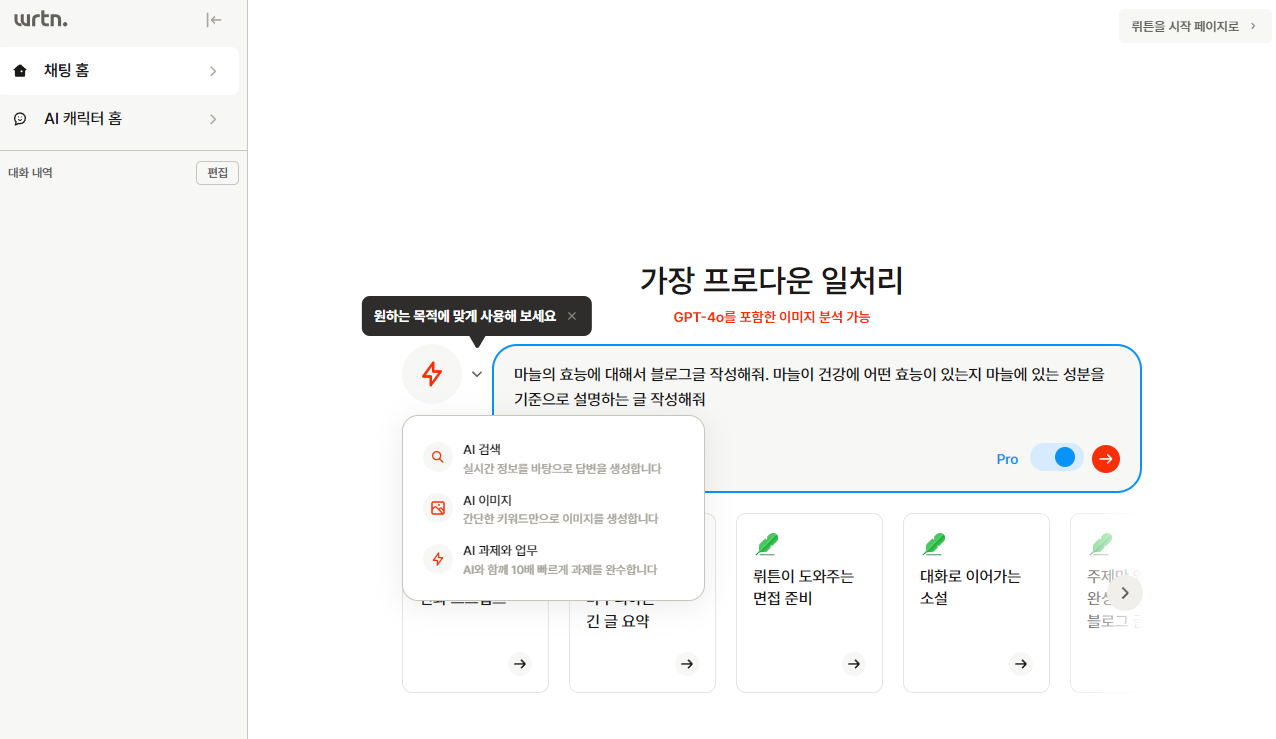The image size is (1276, 739).
Task: Select AI 이미지 from the mode menu
Action: tap(553, 508)
